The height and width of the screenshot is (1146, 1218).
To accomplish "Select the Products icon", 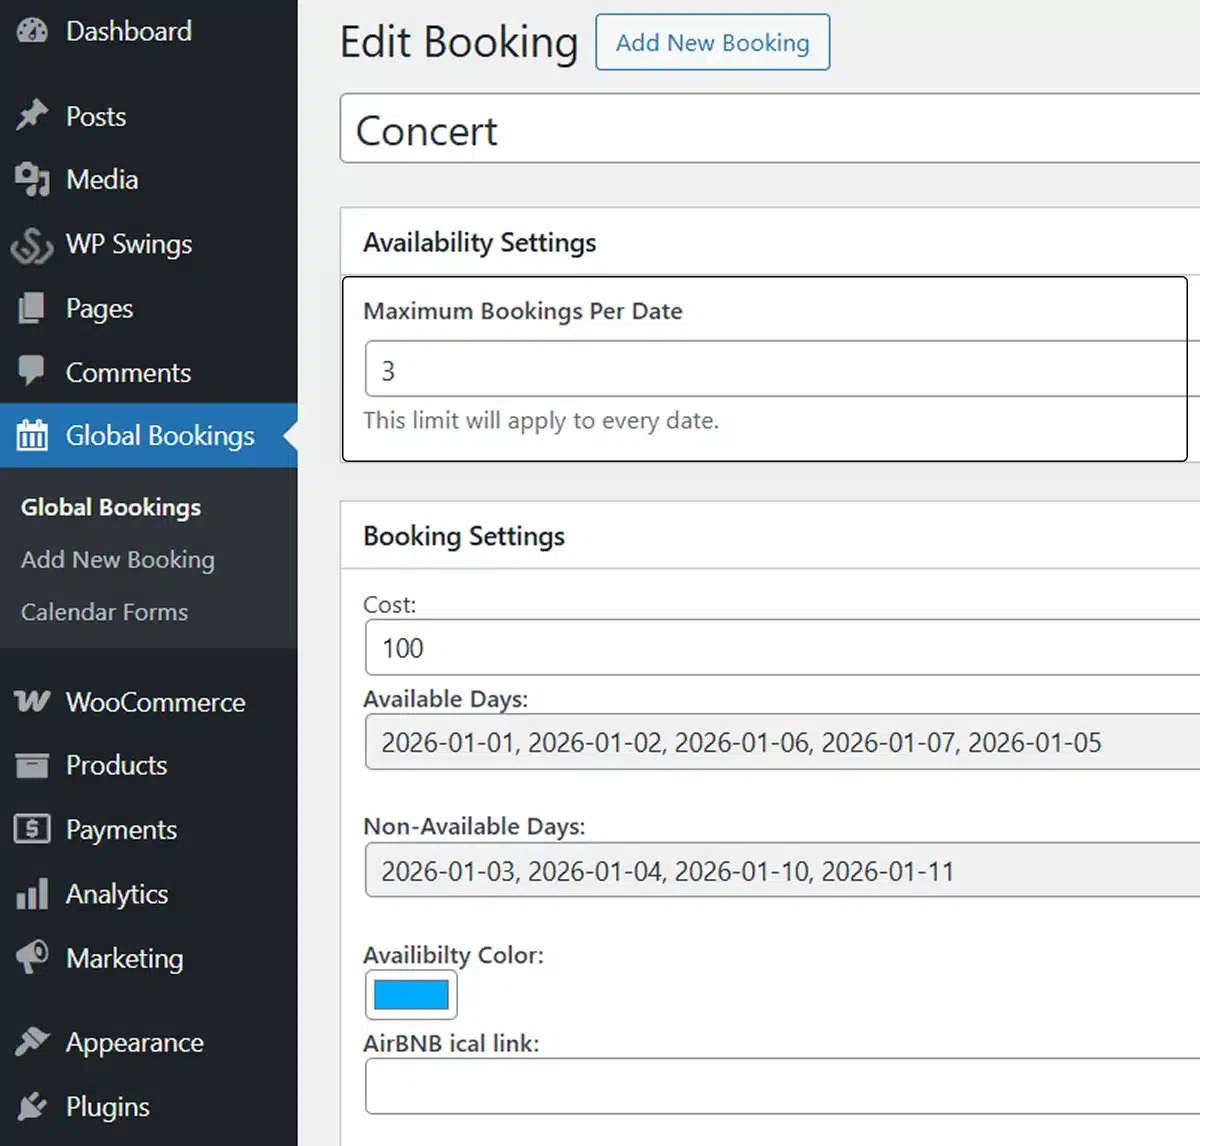I will (32, 766).
